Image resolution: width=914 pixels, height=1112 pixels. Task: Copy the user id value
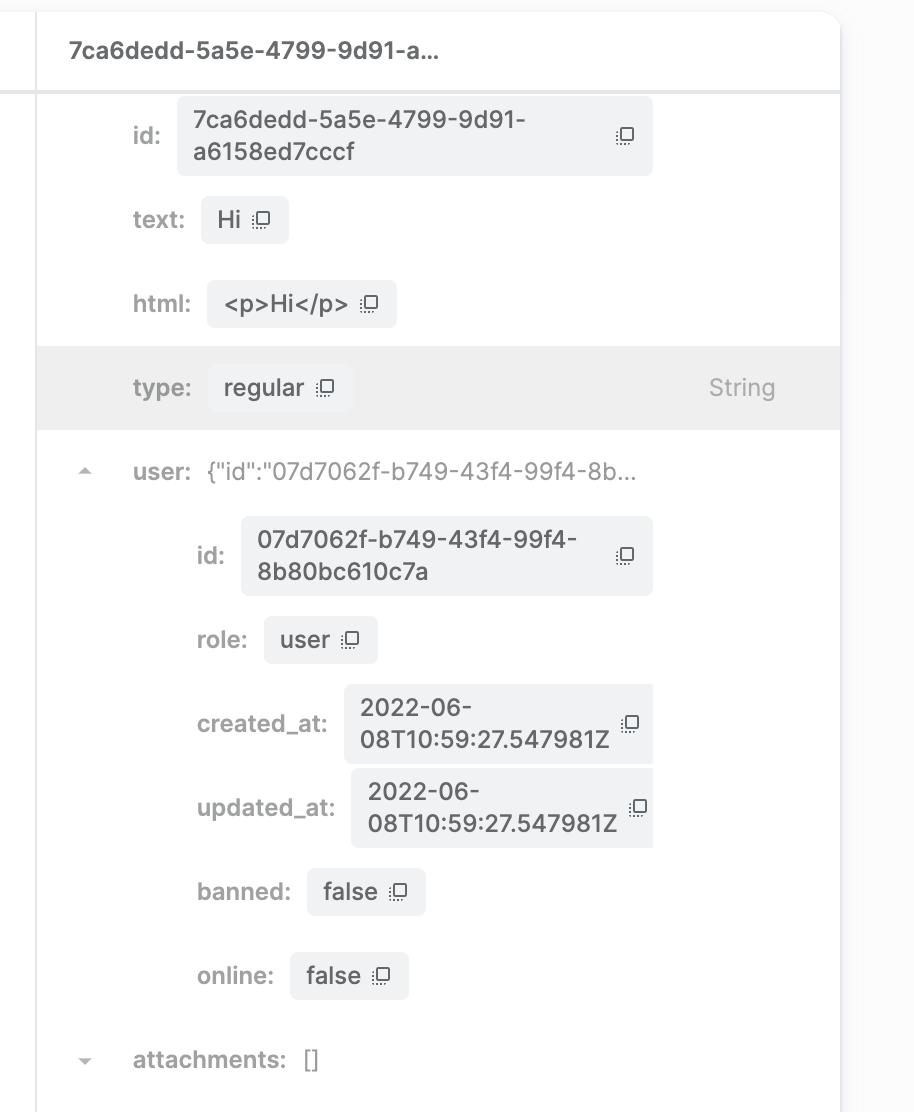pos(624,556)
